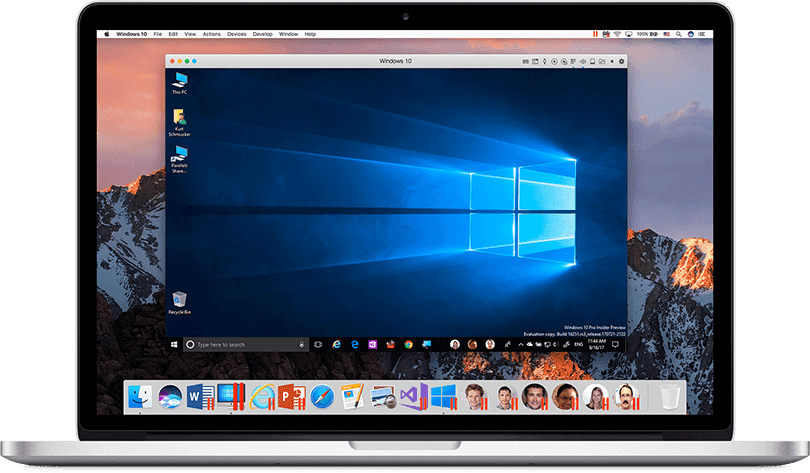Click last mustached contact in Mac dock
This screenshot has height=473, width=810.
(626, 397)
